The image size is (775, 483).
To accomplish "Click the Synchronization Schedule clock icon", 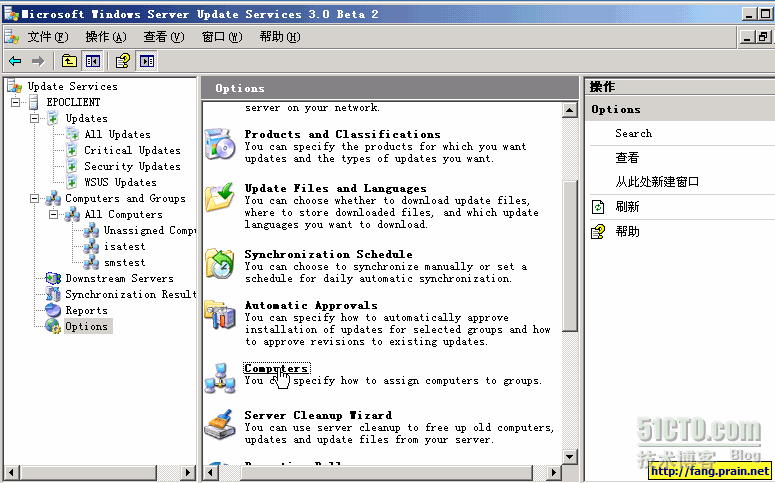I will point(220,263).
